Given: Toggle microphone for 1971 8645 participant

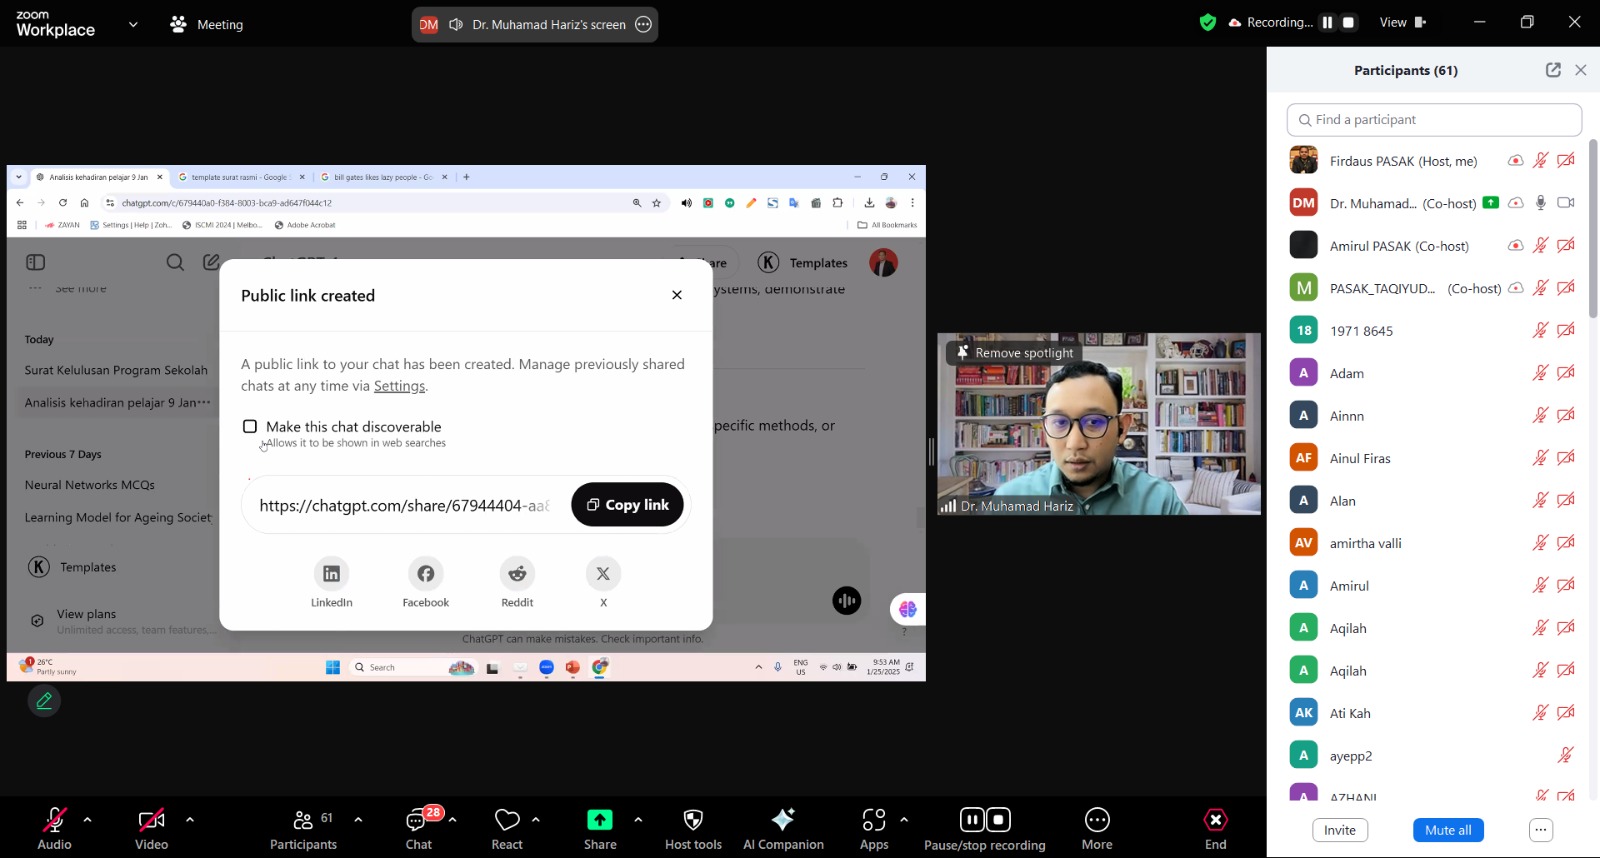Looking at the screenshot, I should 1541,330.
